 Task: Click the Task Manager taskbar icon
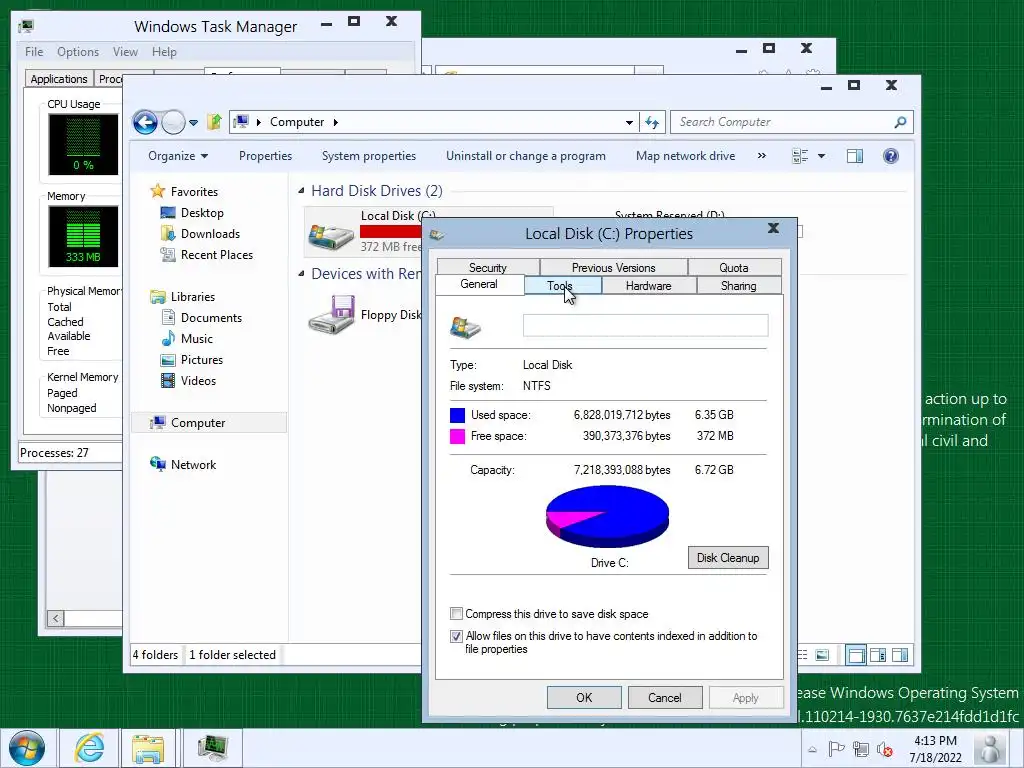[x=212, y=748]
